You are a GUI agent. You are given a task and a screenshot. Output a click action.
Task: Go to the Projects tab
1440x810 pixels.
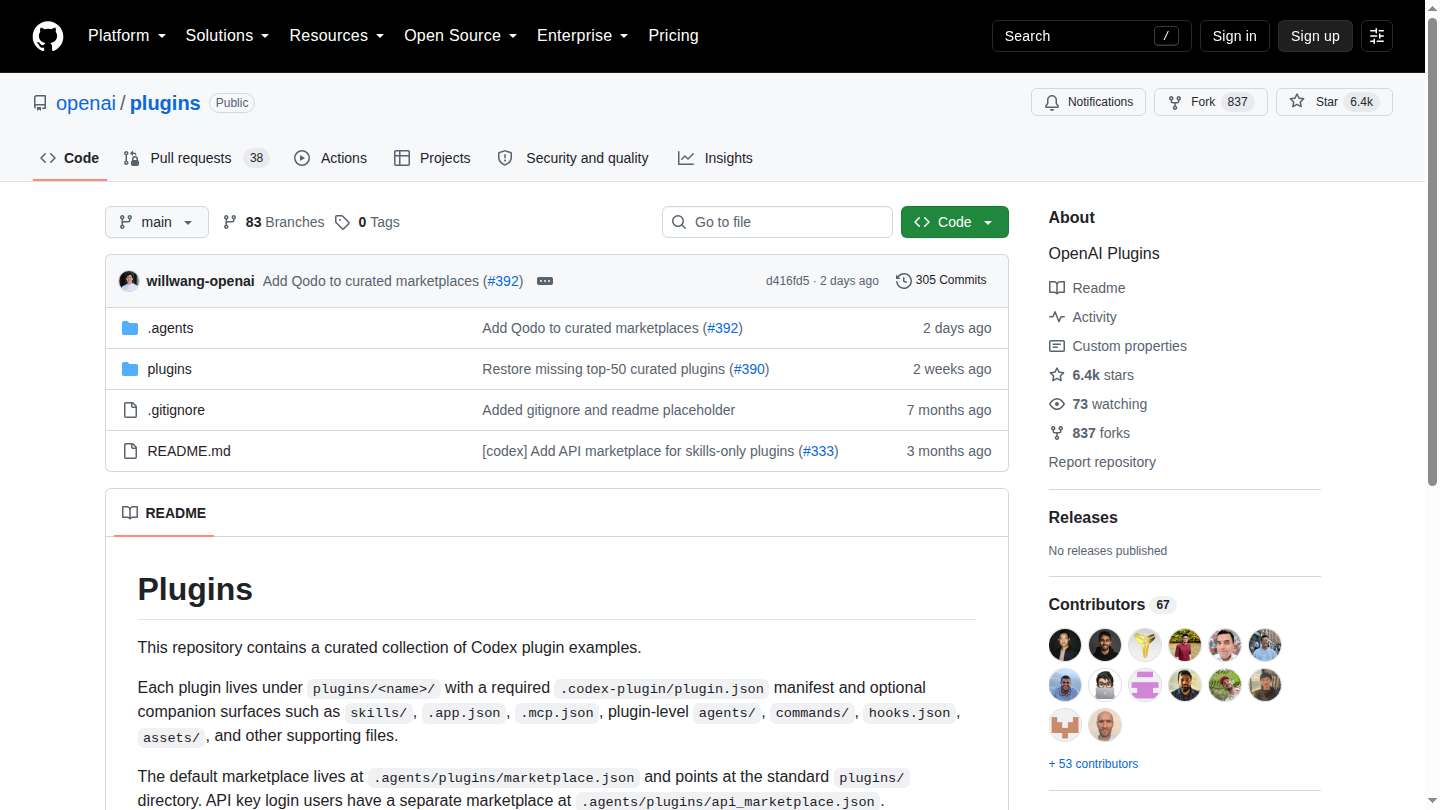click(x=432, y=158)
